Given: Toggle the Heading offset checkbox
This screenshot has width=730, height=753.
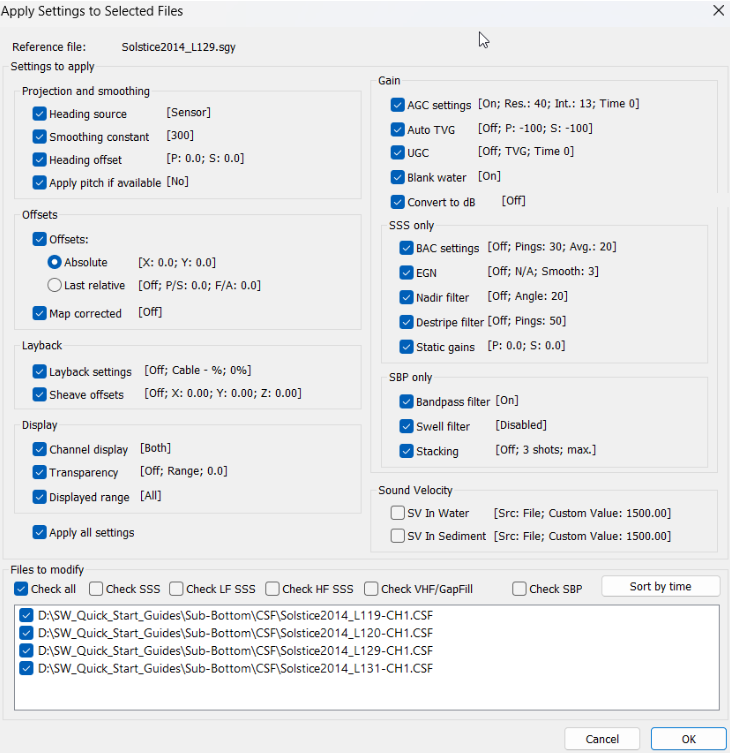Looking at the screenshot, I should pos(39,159).
